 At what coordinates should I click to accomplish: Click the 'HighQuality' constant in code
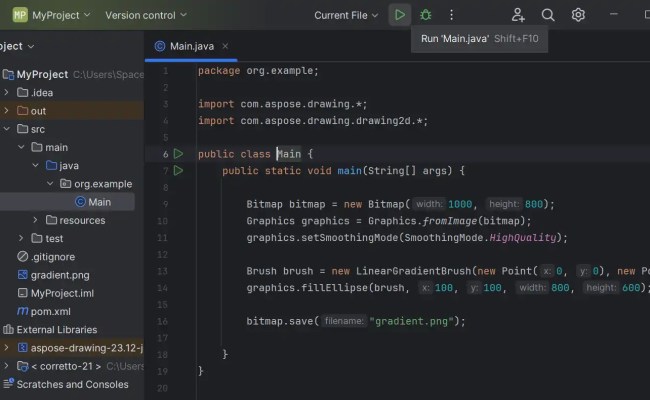click(x=523, y=238)
